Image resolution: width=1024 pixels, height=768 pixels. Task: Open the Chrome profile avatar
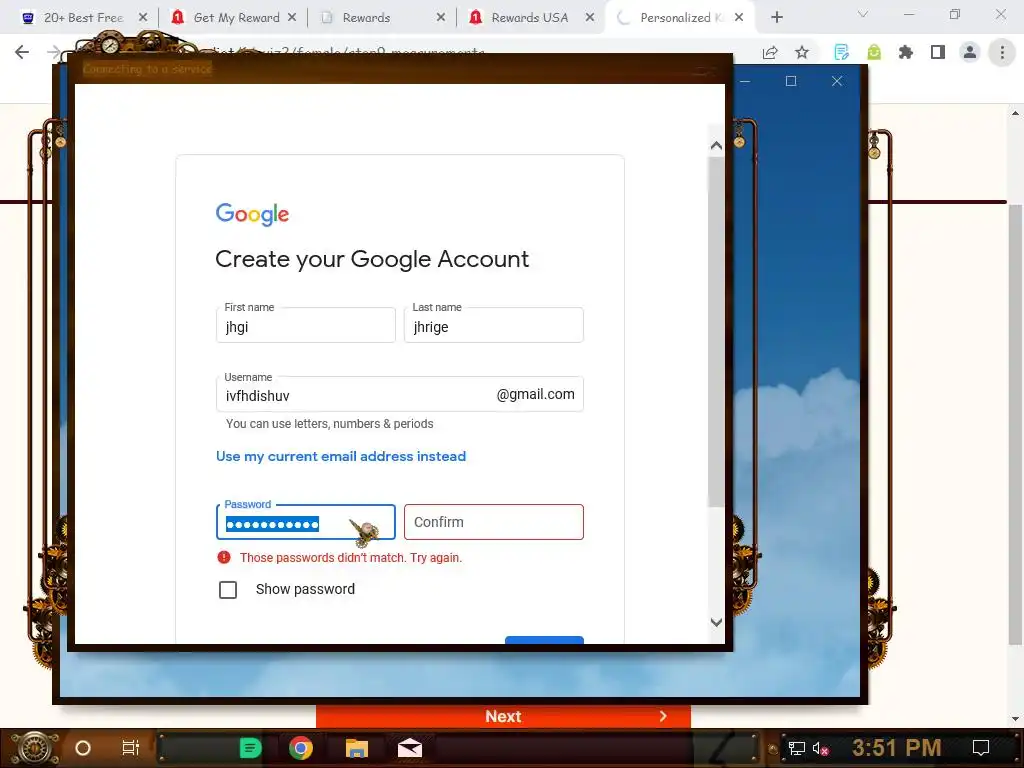coord(970,53)
